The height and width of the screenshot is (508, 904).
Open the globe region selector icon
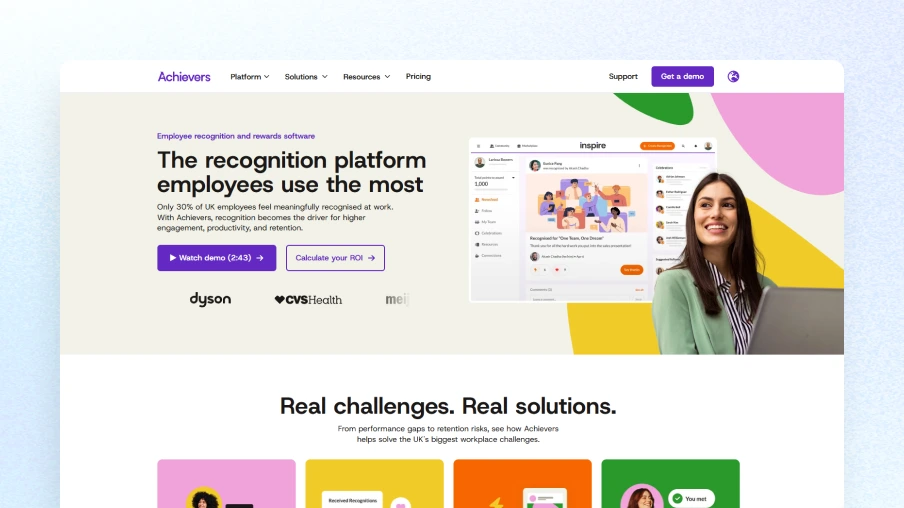pos(733,76)
